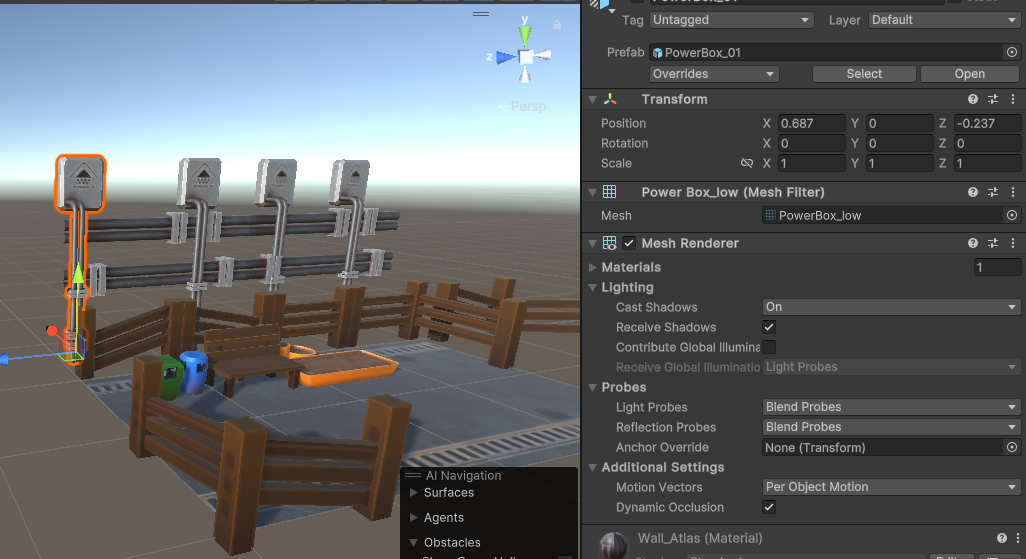Collapse Obstacles in AI Navigation overlay
This screenshot has width=1026, height=559.
(x=414, y=542)
